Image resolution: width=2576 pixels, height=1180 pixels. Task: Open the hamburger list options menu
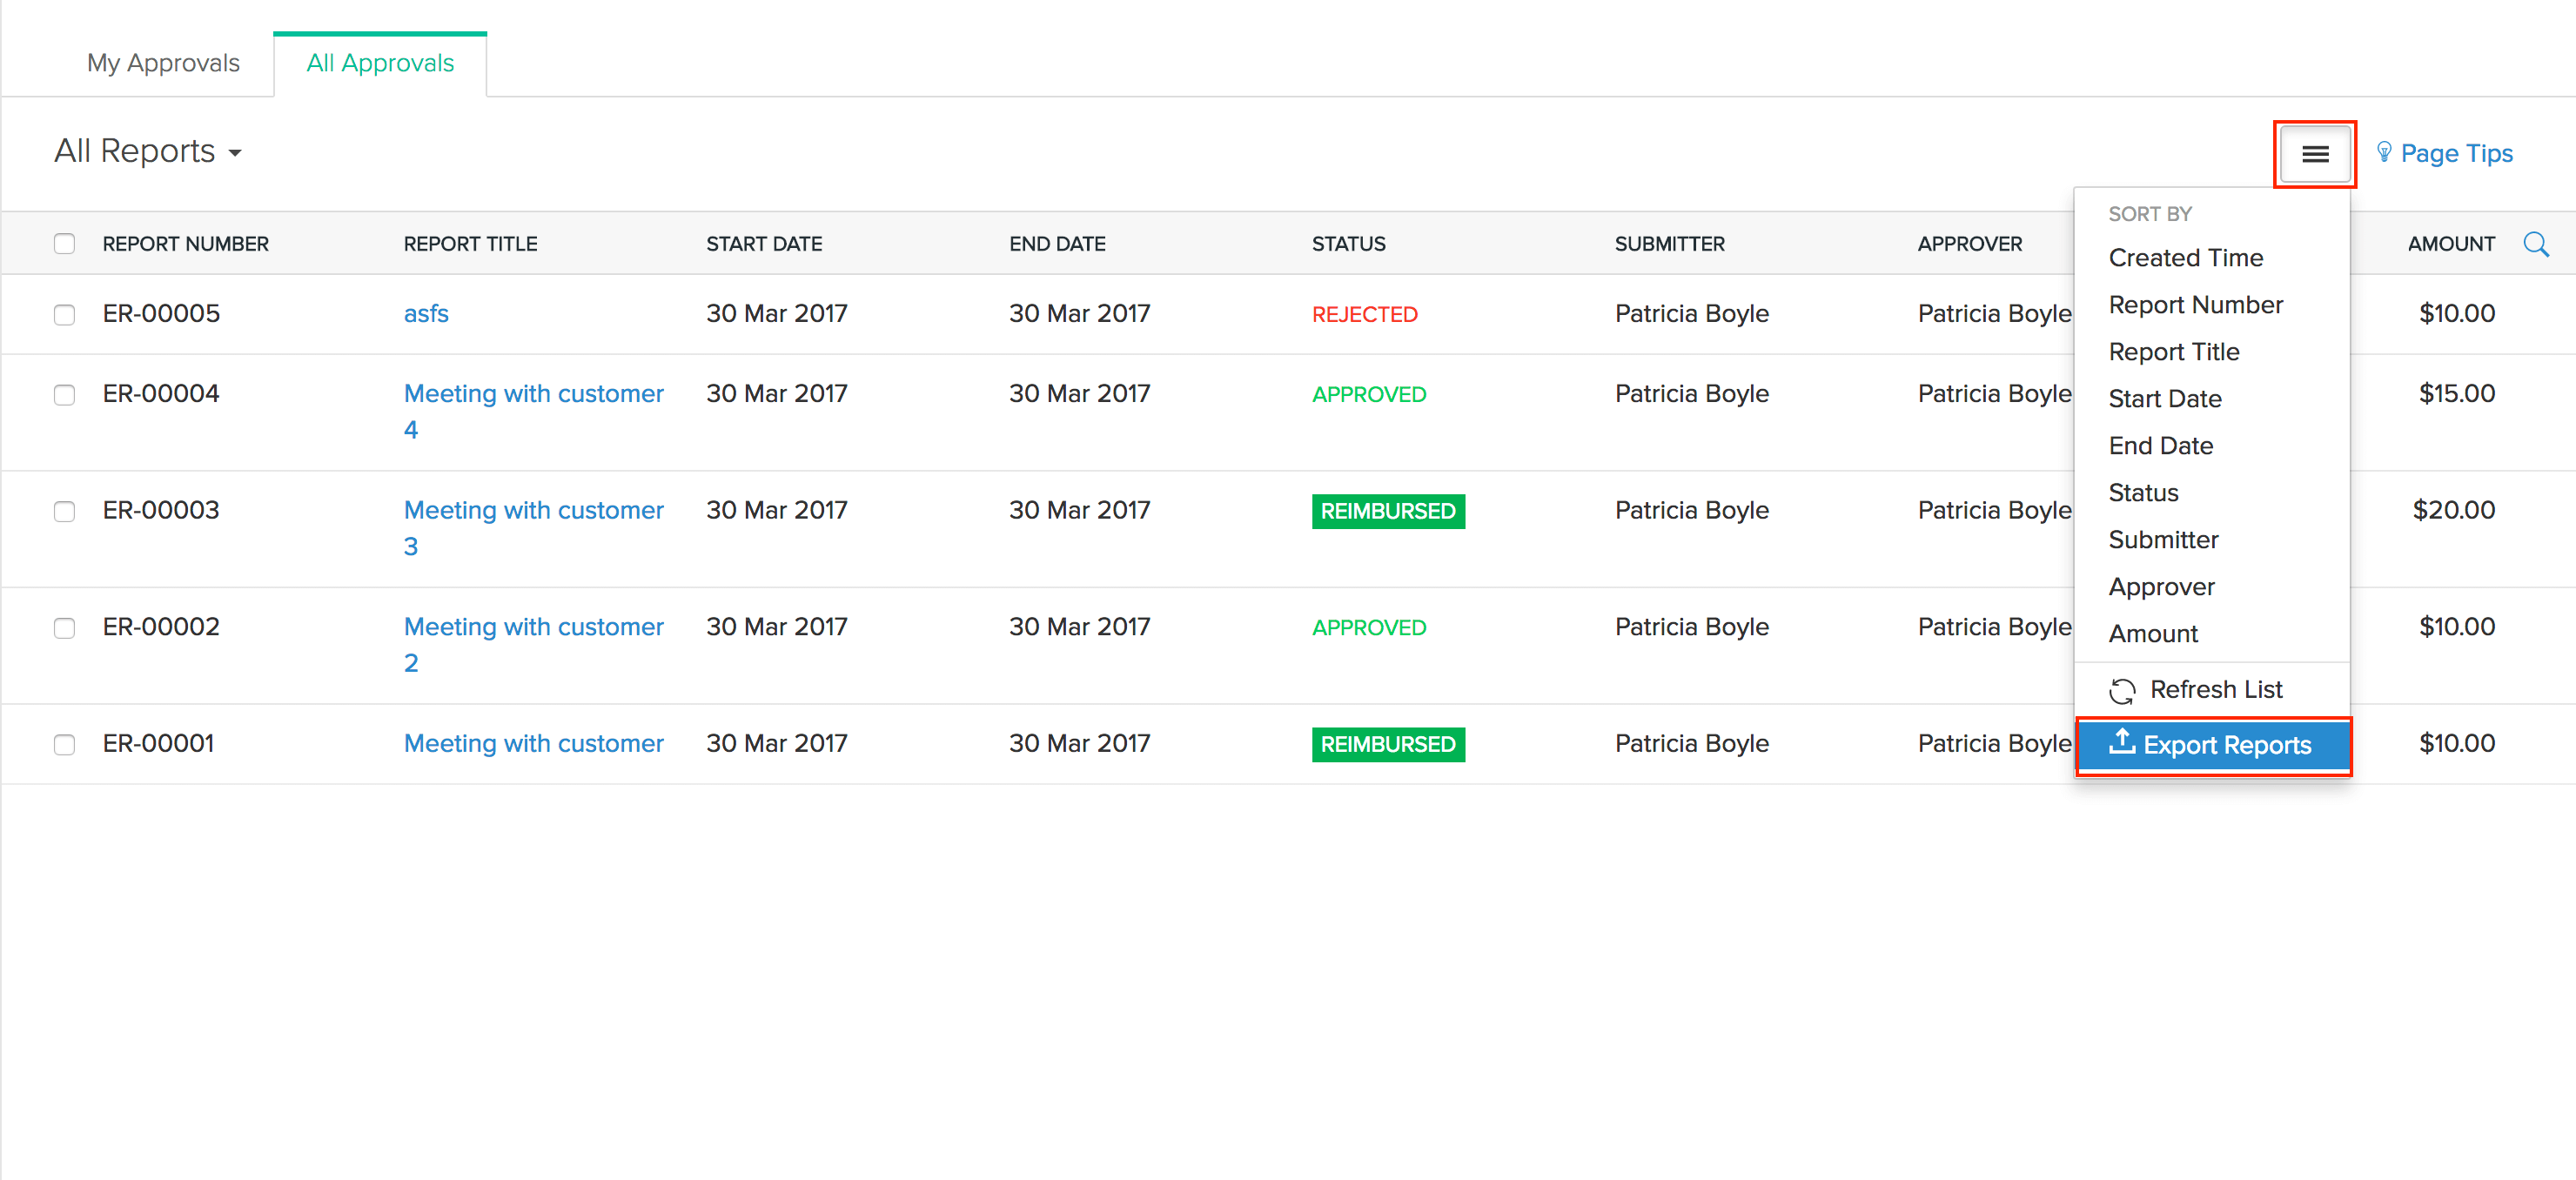2315,153
